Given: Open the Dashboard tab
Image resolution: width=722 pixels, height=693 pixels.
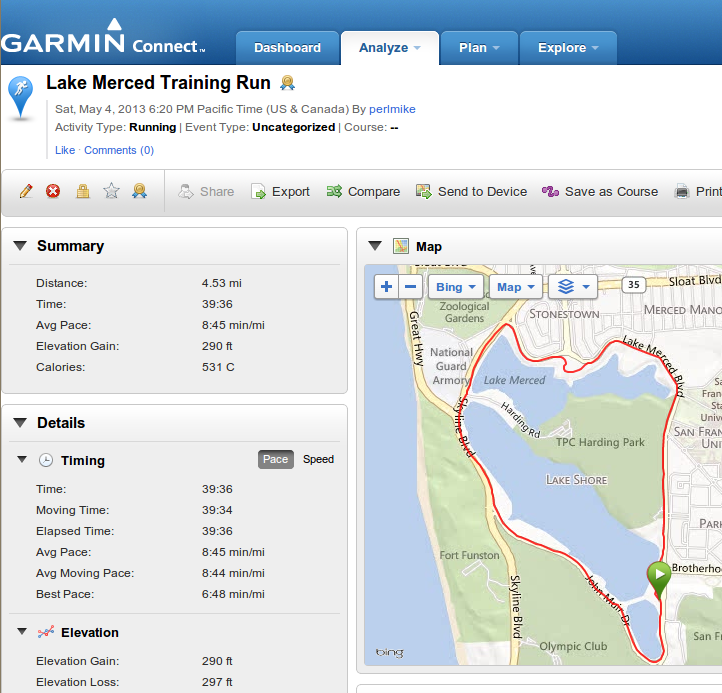Looking at the screenshot, I should 287,48.
